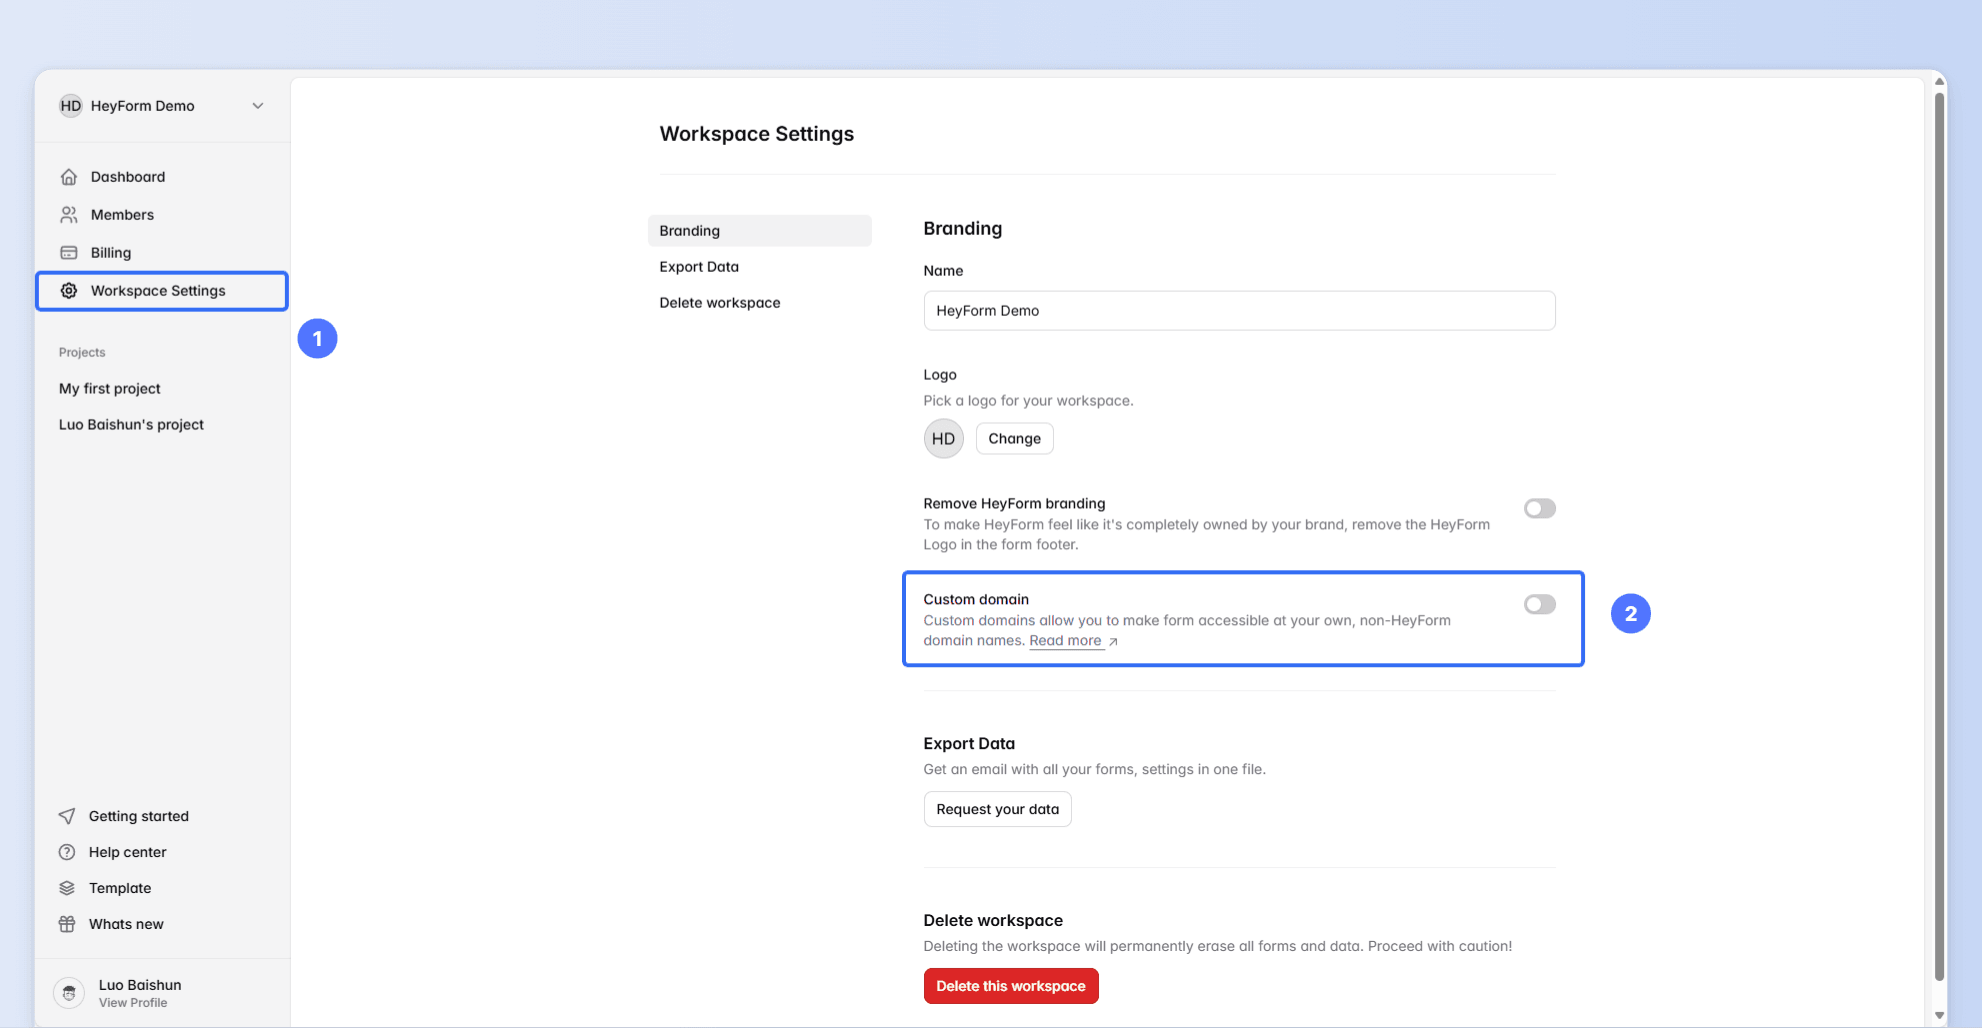The height and width of the screenshot is (1028, 1982).
Task: Click the Name field label
Action: pyautogui.click(x=943, y=271)
